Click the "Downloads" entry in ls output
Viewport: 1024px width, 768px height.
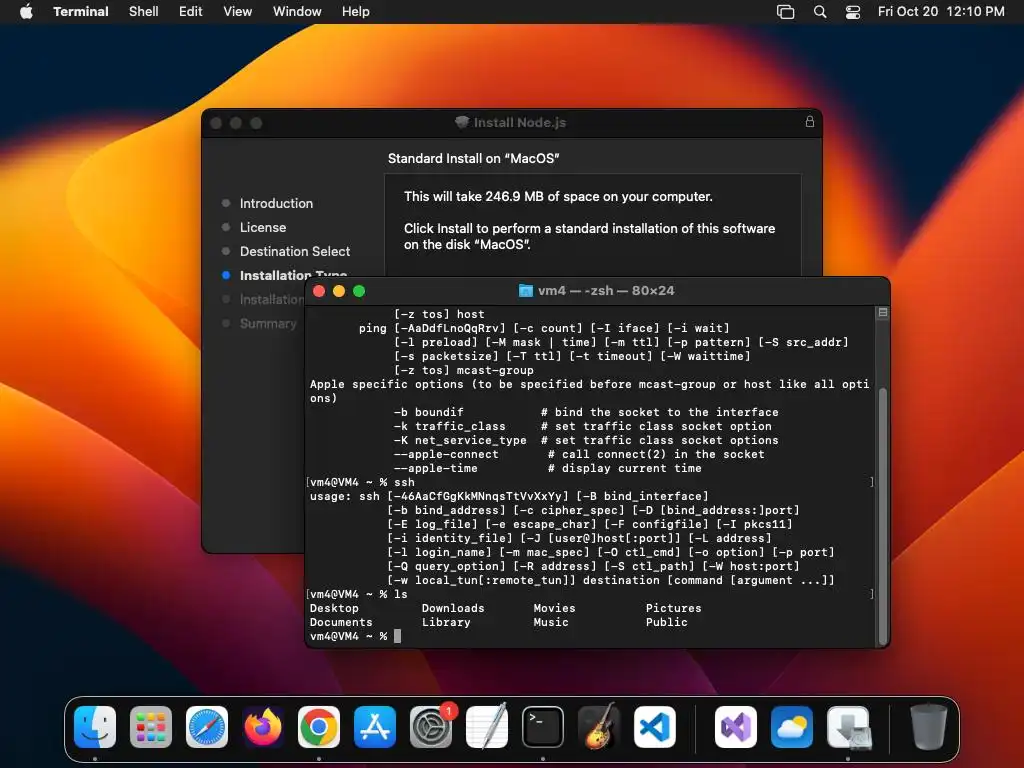[x=453, y=608]
